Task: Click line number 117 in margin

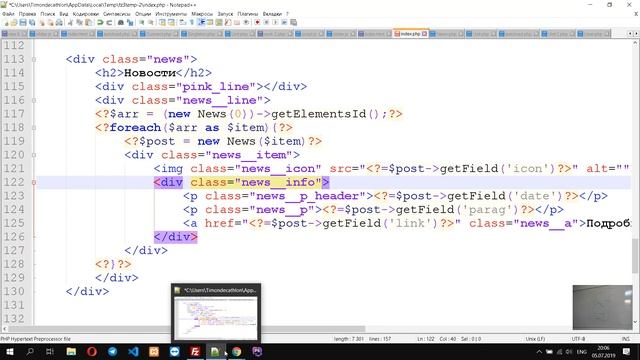Action: pos(14,114)
